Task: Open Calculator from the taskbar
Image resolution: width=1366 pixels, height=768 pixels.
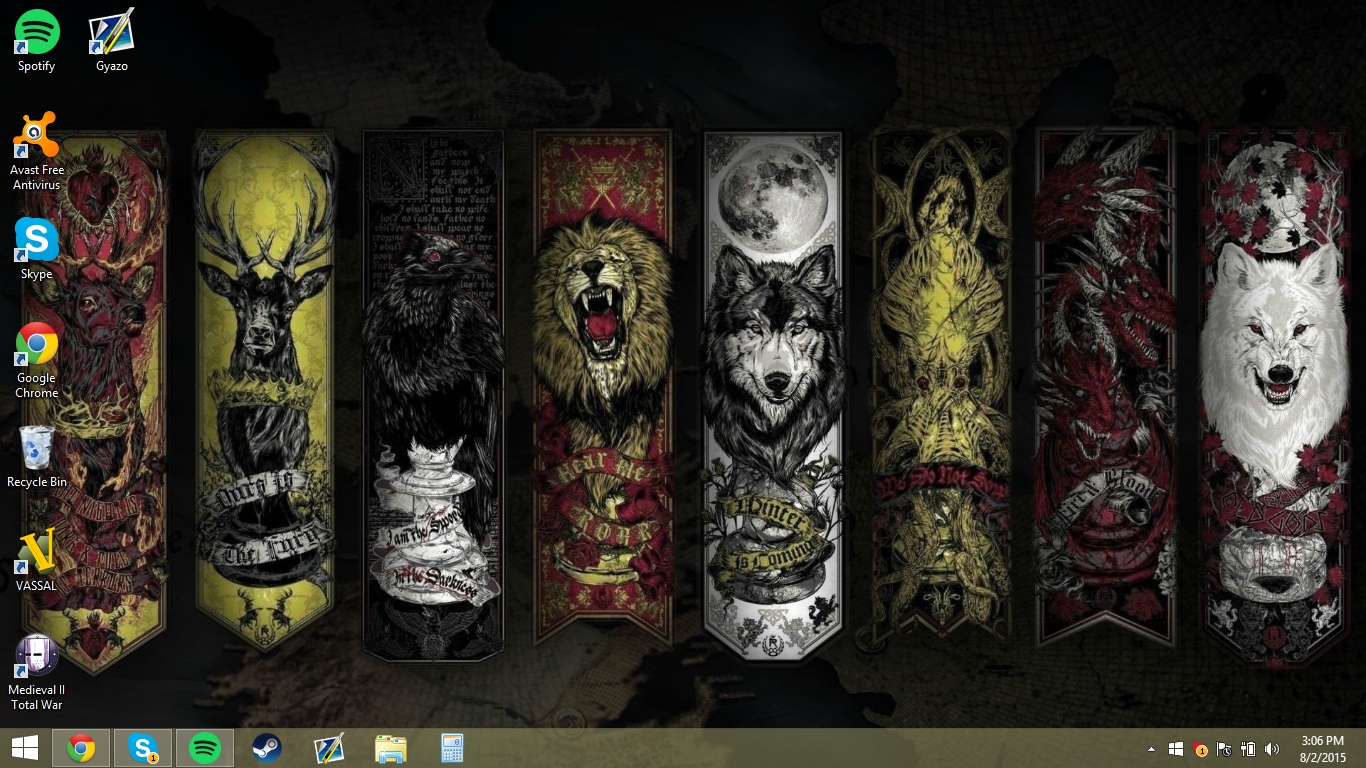Action: tap(453, 748)
